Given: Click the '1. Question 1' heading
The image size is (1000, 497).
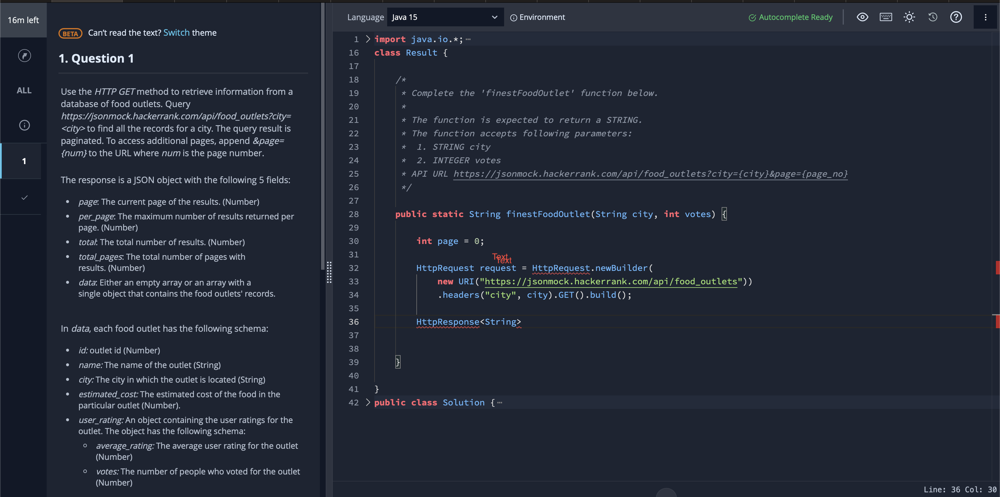Looking at the screenshot, I should 96,59.
